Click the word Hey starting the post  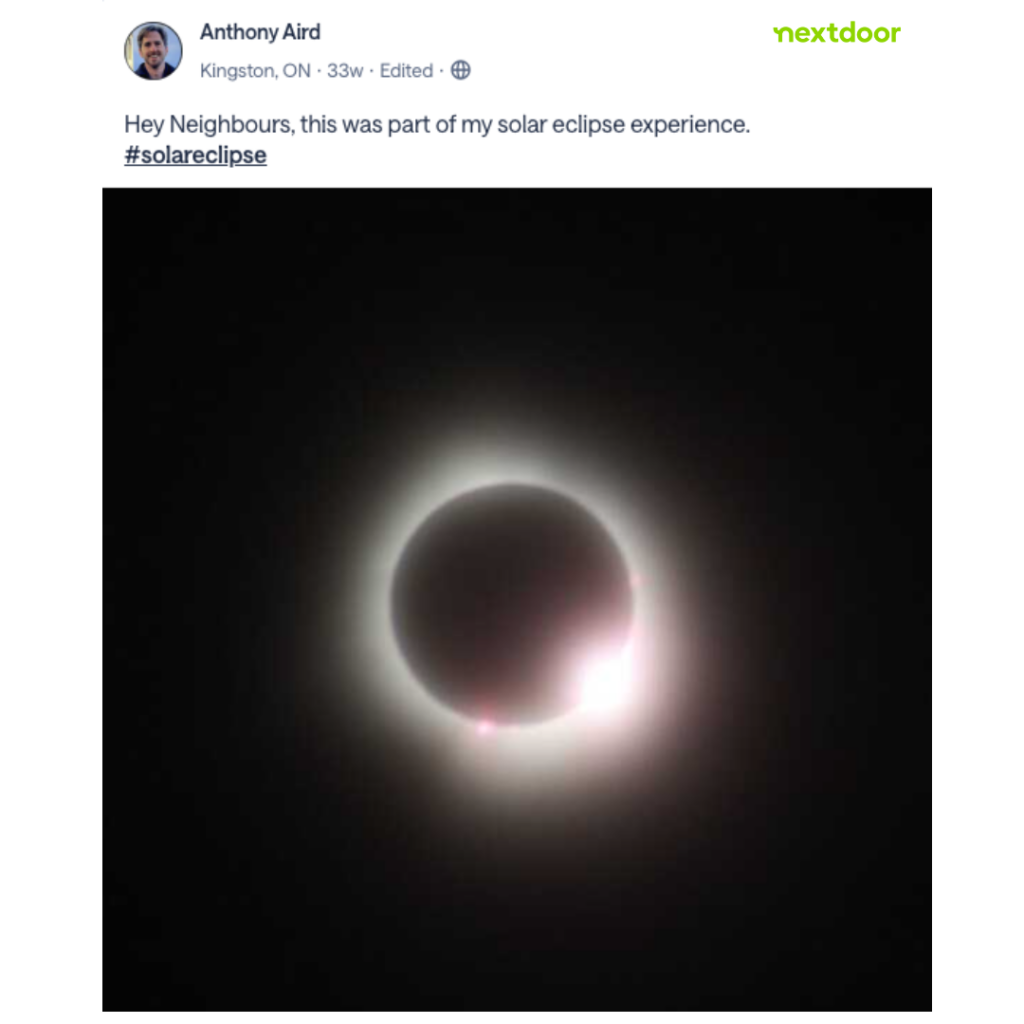[144, 124]
